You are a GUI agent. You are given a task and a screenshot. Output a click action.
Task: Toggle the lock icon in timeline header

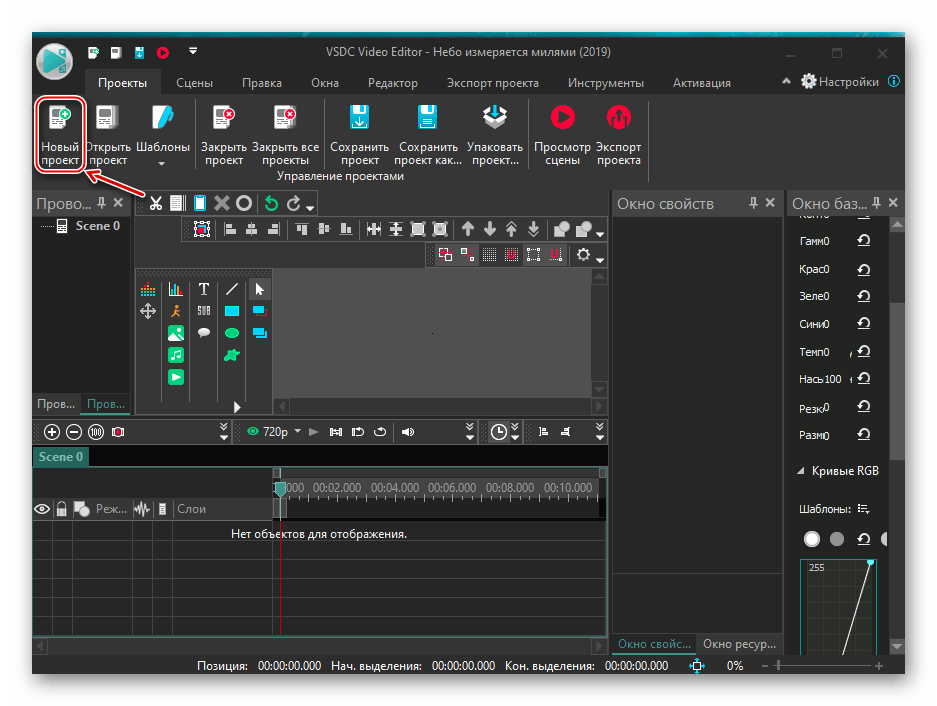point(61,509)
